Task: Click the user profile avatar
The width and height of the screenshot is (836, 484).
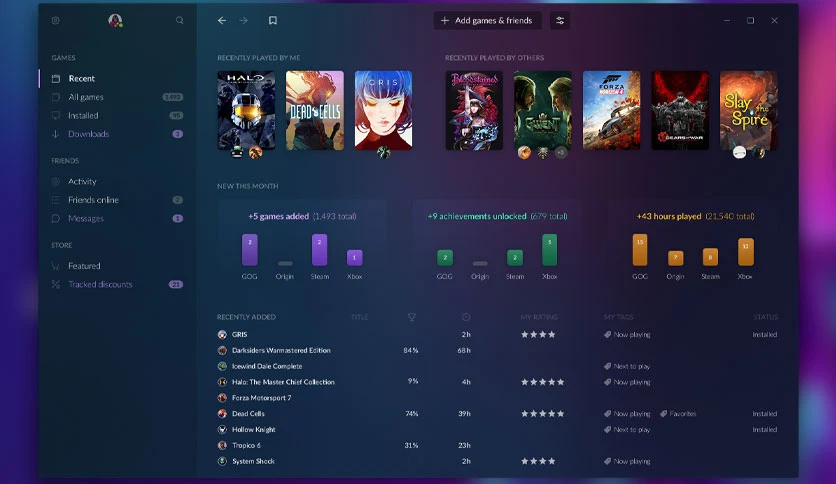Action: pyautogui.click(x=115, y=20)
